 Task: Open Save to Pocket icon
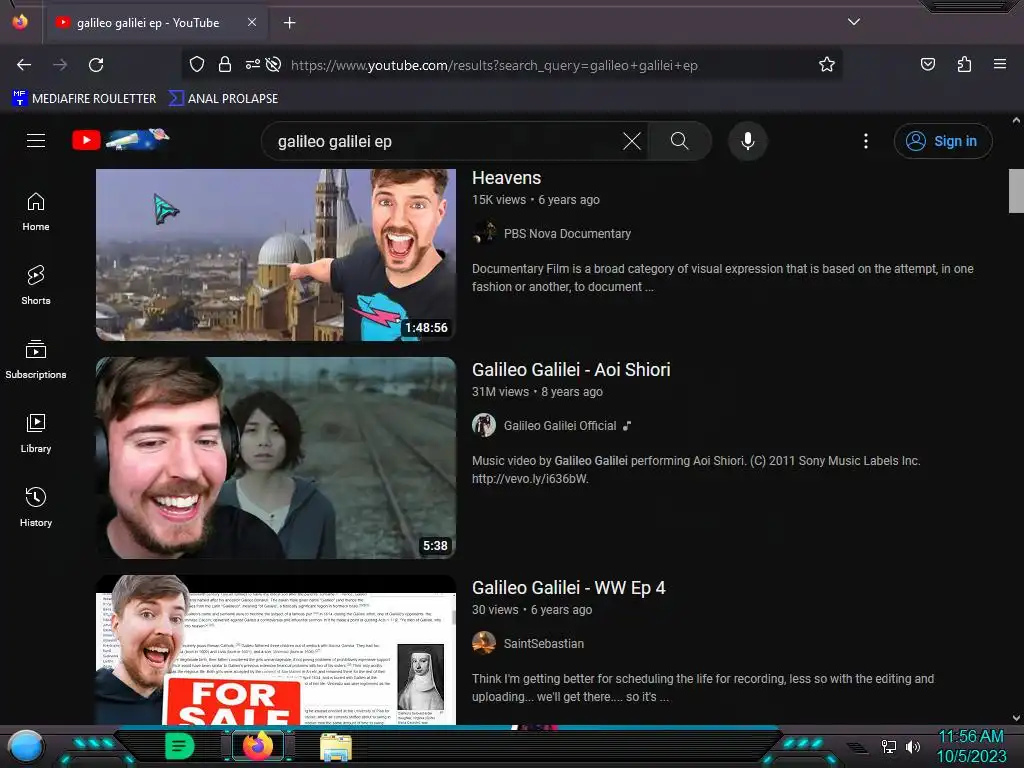(x=927, y=64)
